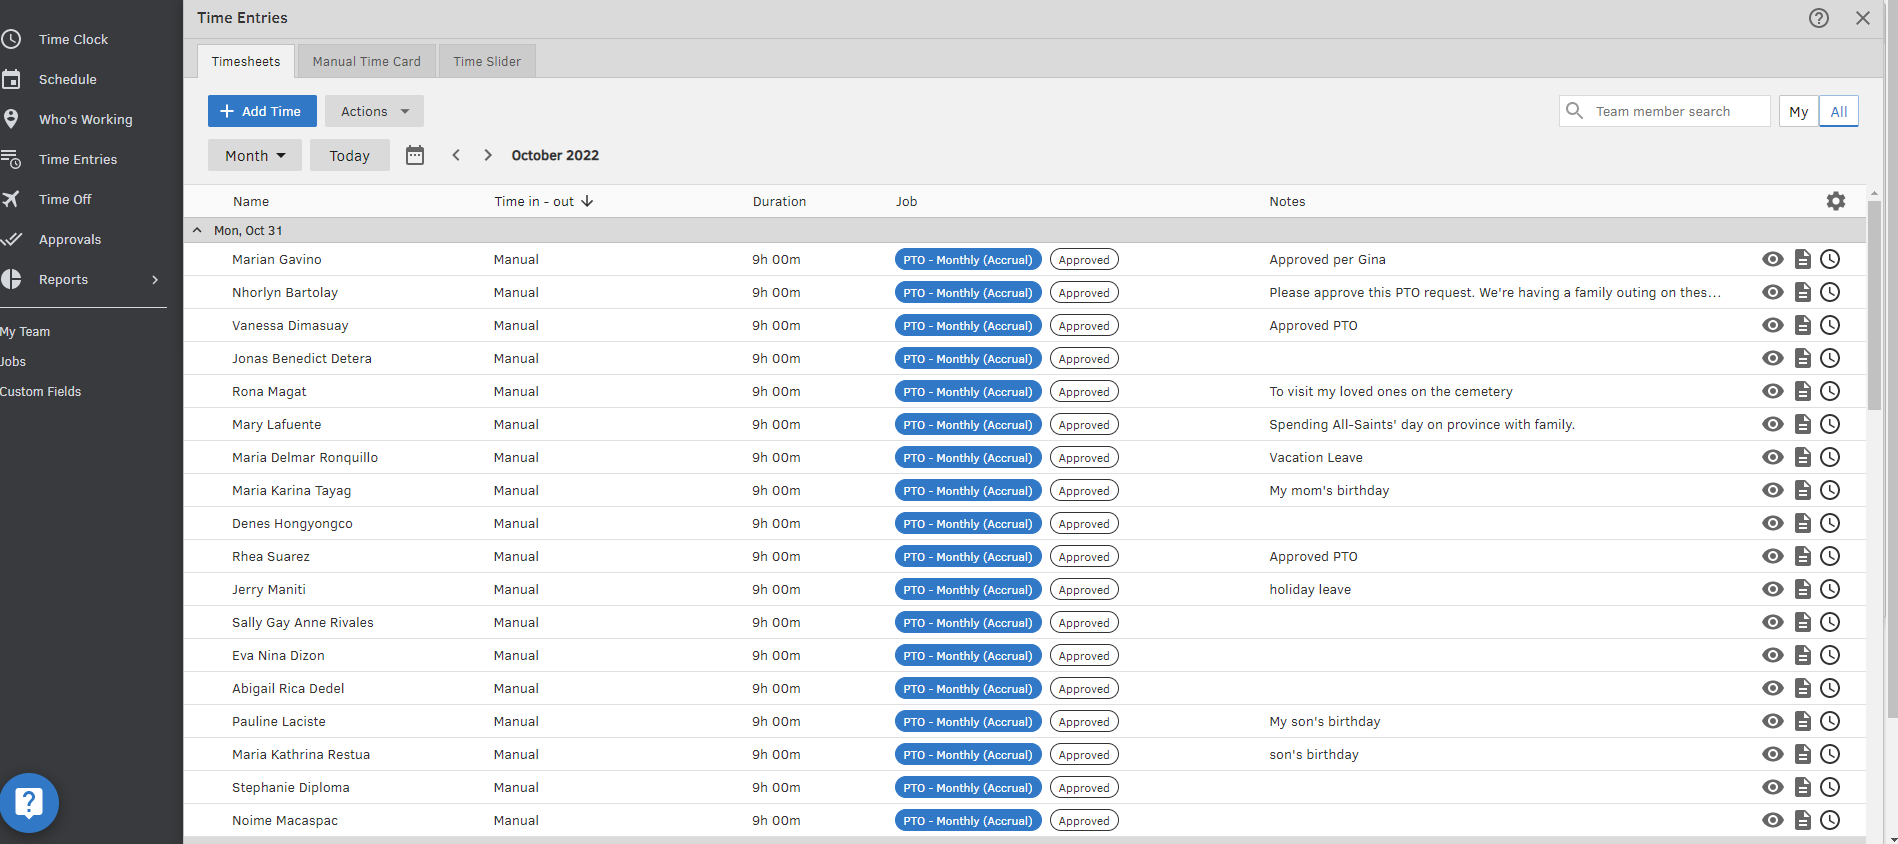The height and width of the screenshot is (844, 1898).
Task: Collapse the Mon, Oct 31 group
Action: coord(197,231)
